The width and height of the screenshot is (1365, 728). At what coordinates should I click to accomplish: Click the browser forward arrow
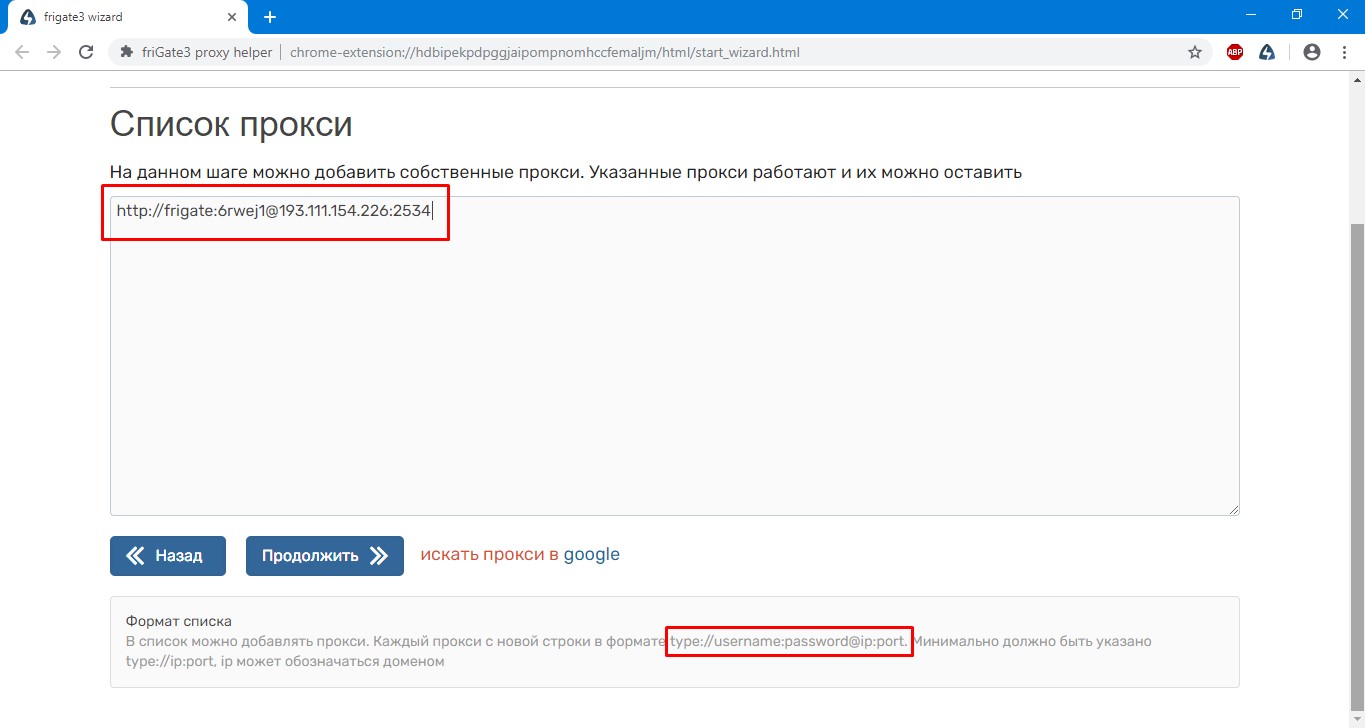54,52
